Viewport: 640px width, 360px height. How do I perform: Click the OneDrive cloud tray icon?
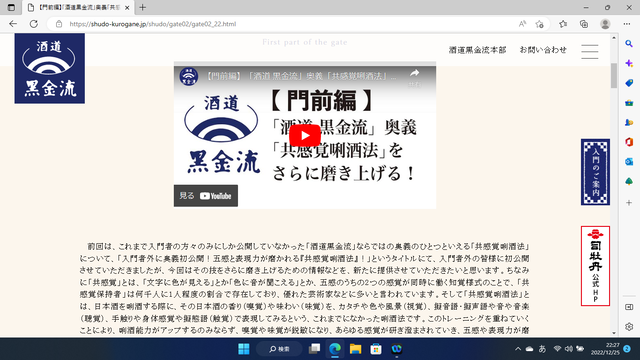pos(529,349)
